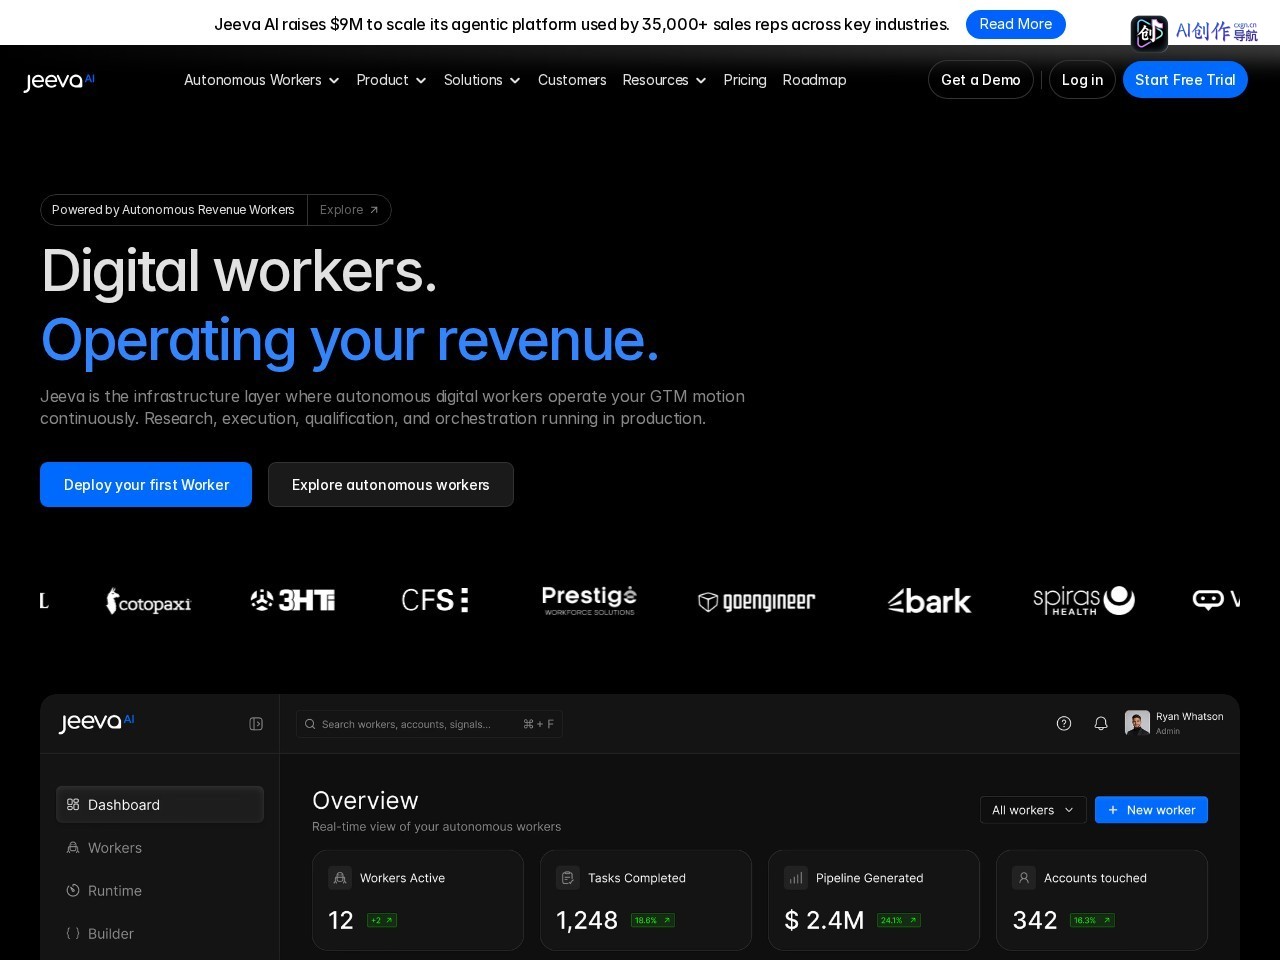Click the 18.6% growth badge
The width and height of the screenshot is (1280, 960).
[x=653, y=920]
